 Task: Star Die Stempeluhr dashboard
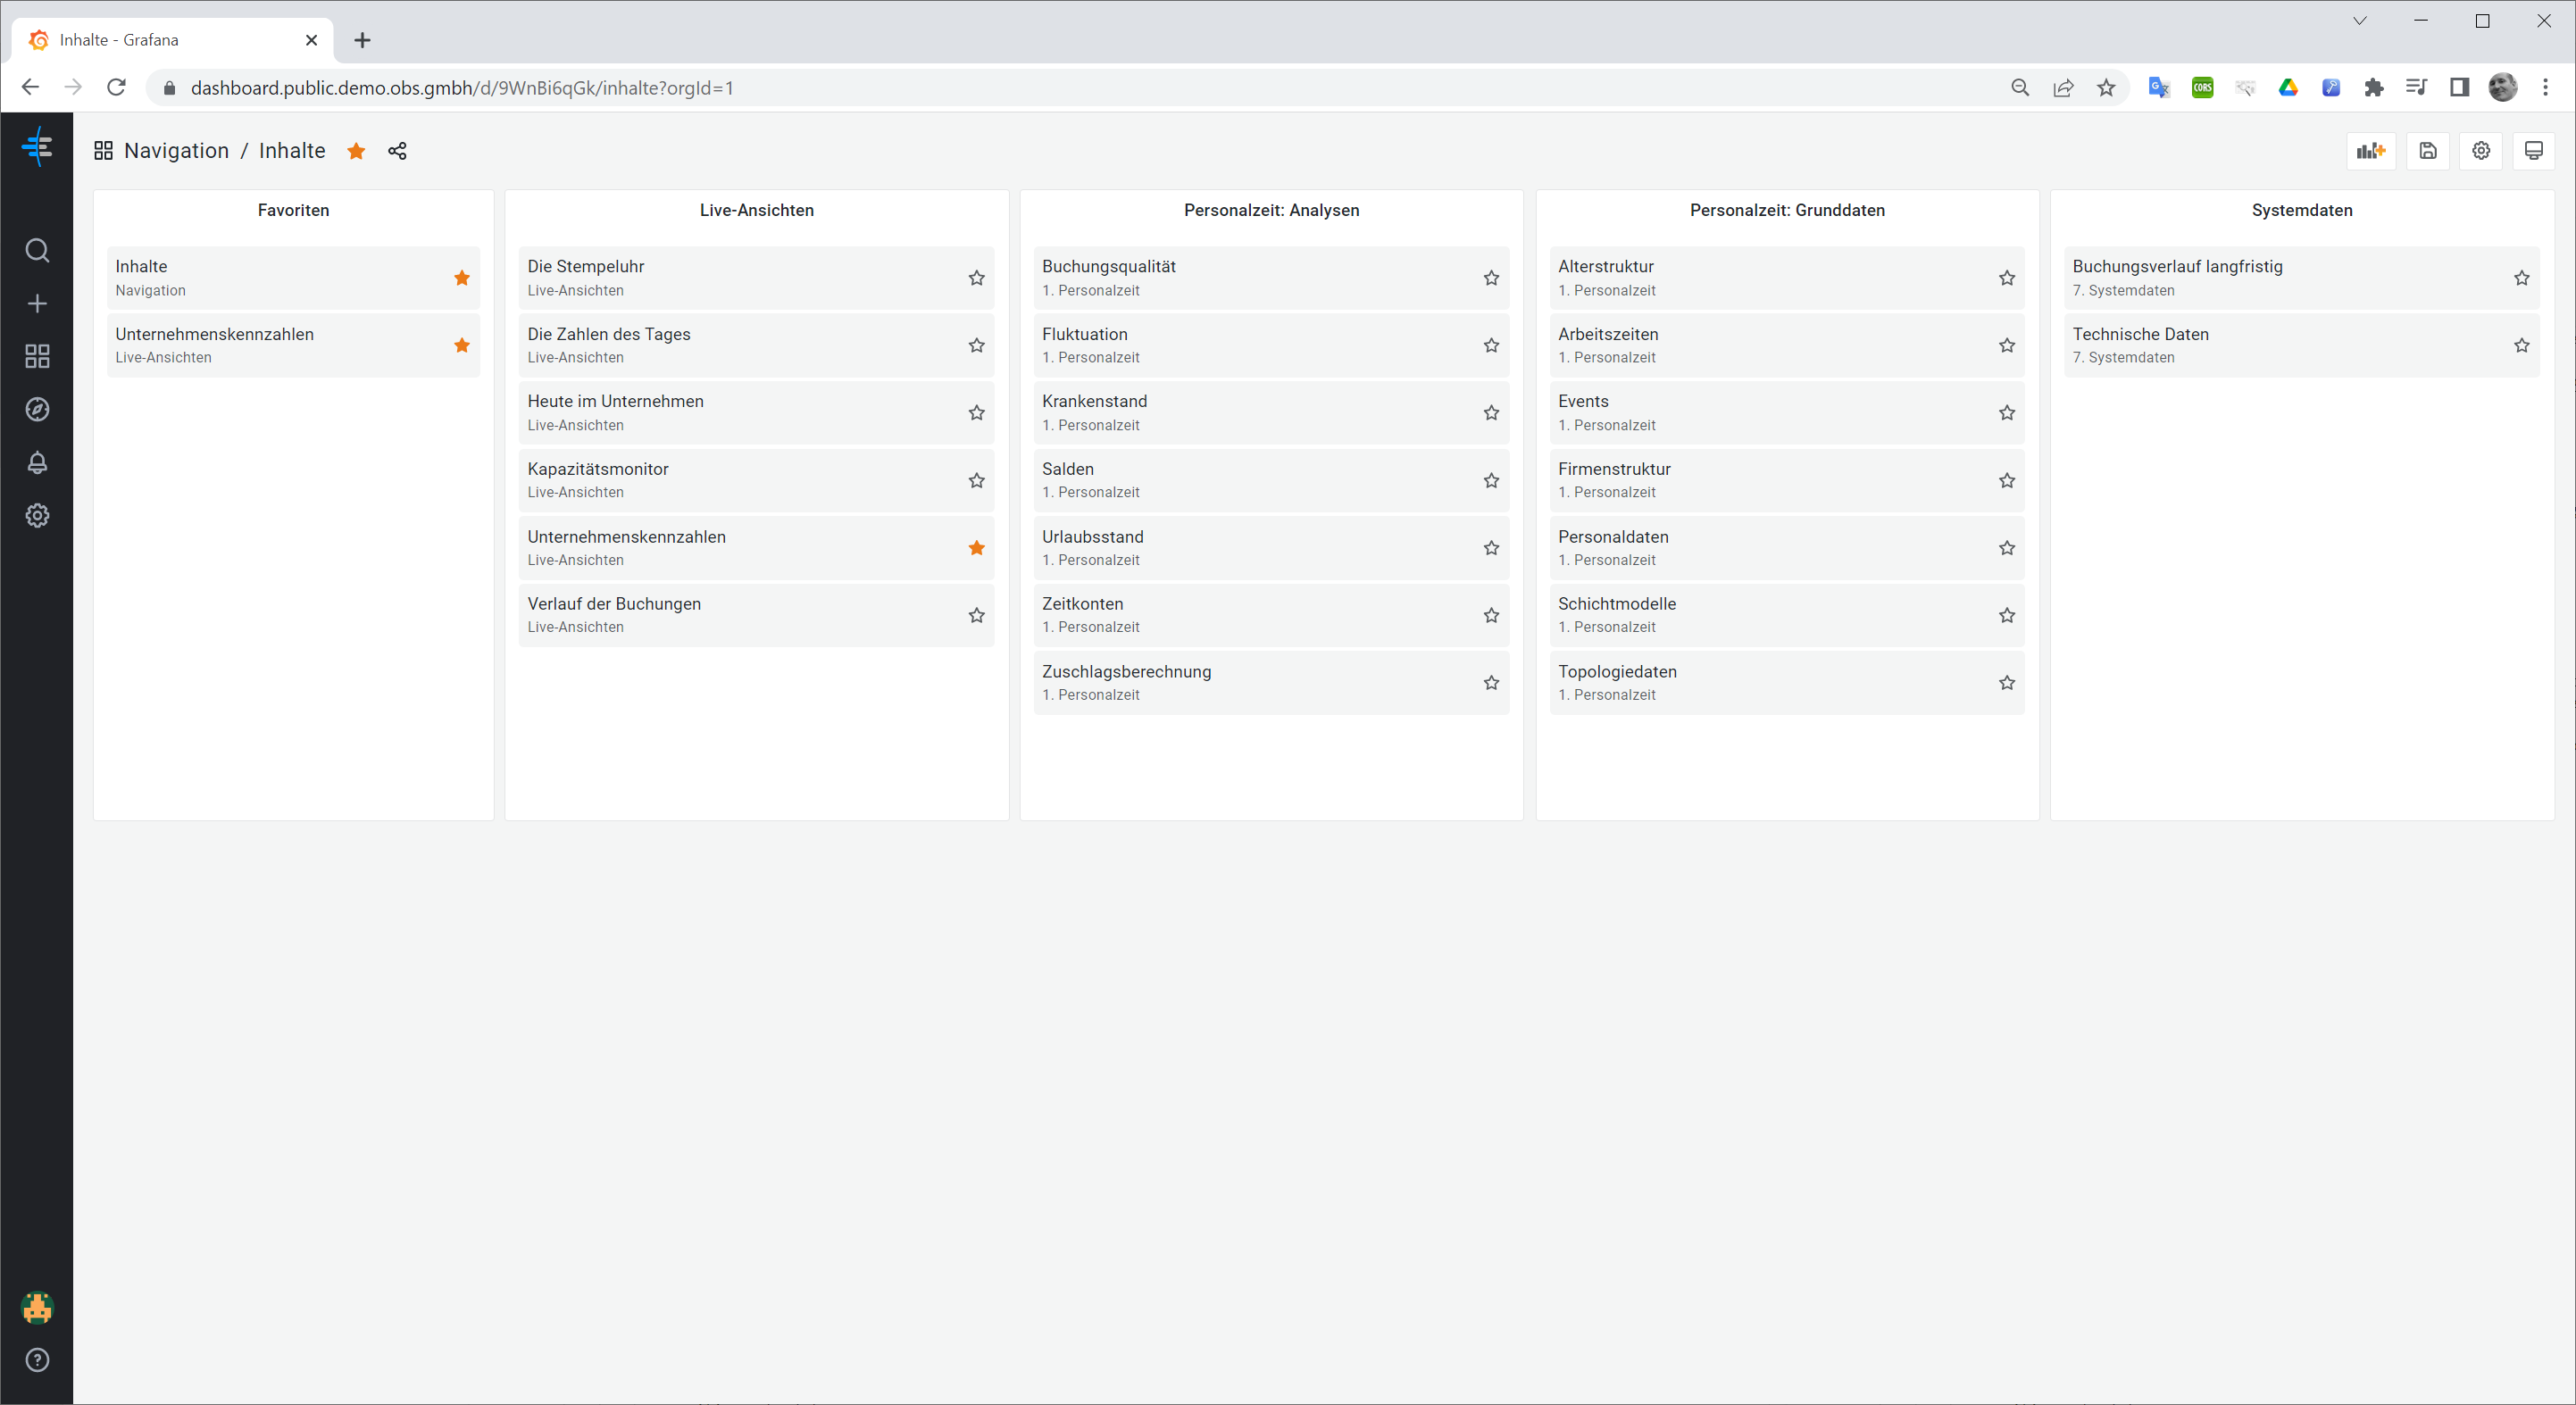(976, 278)
